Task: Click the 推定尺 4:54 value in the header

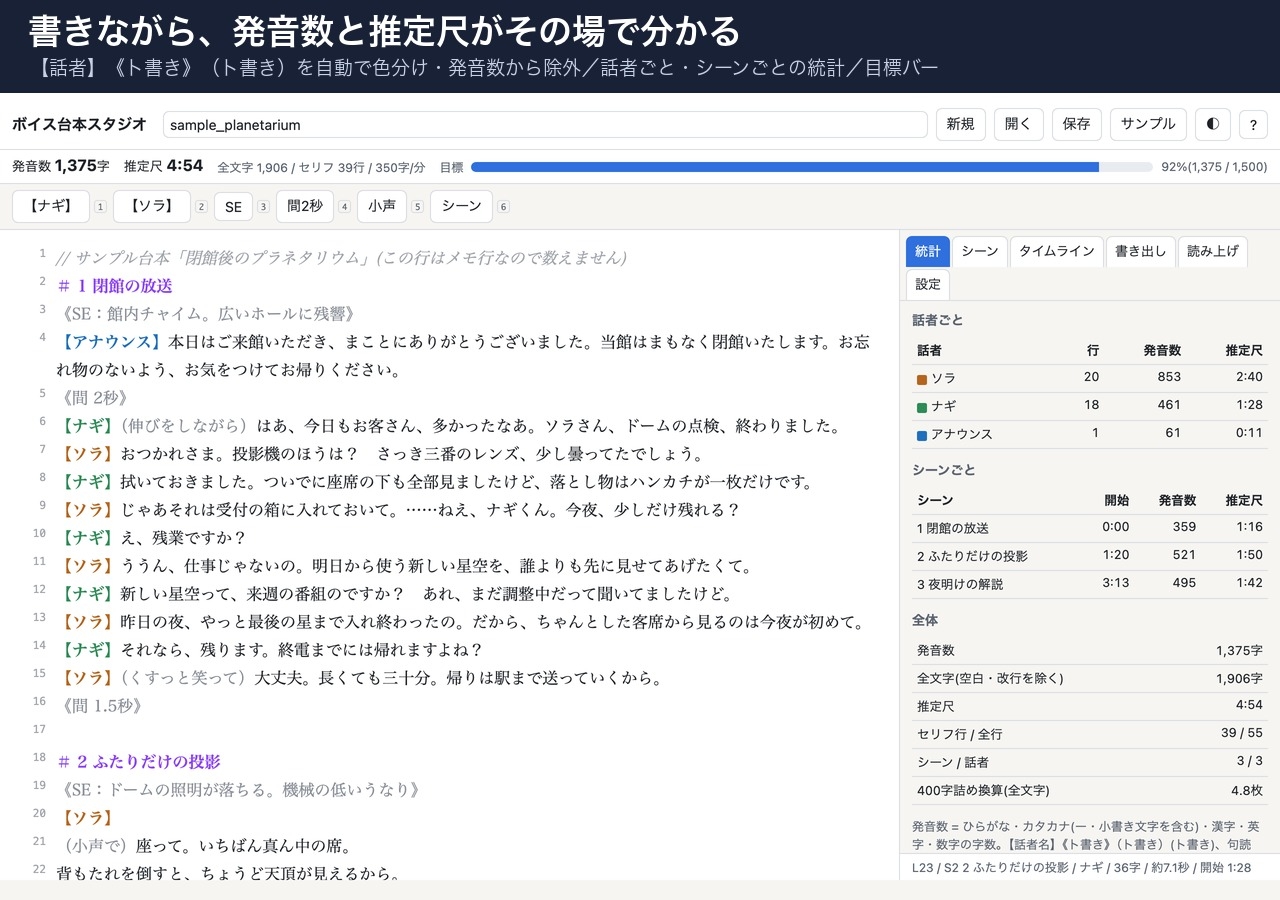Action: click(x=164, y=167)
